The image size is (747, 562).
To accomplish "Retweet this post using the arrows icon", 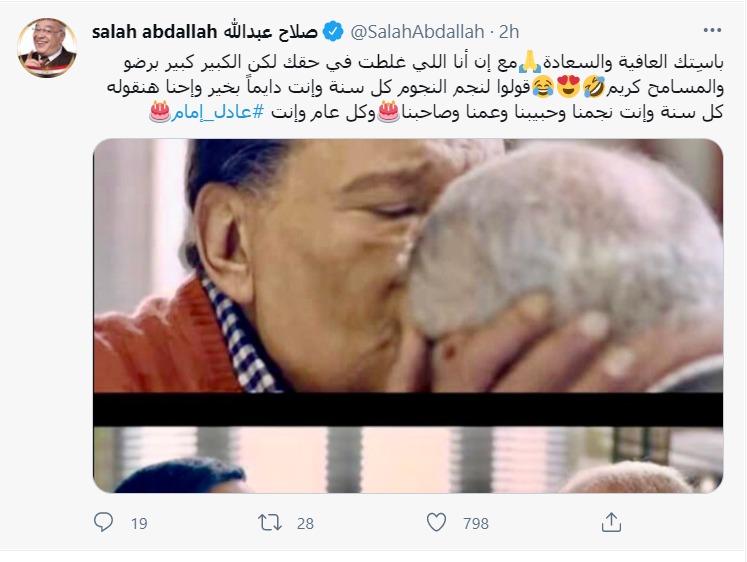I will click(x=270, y=522).
